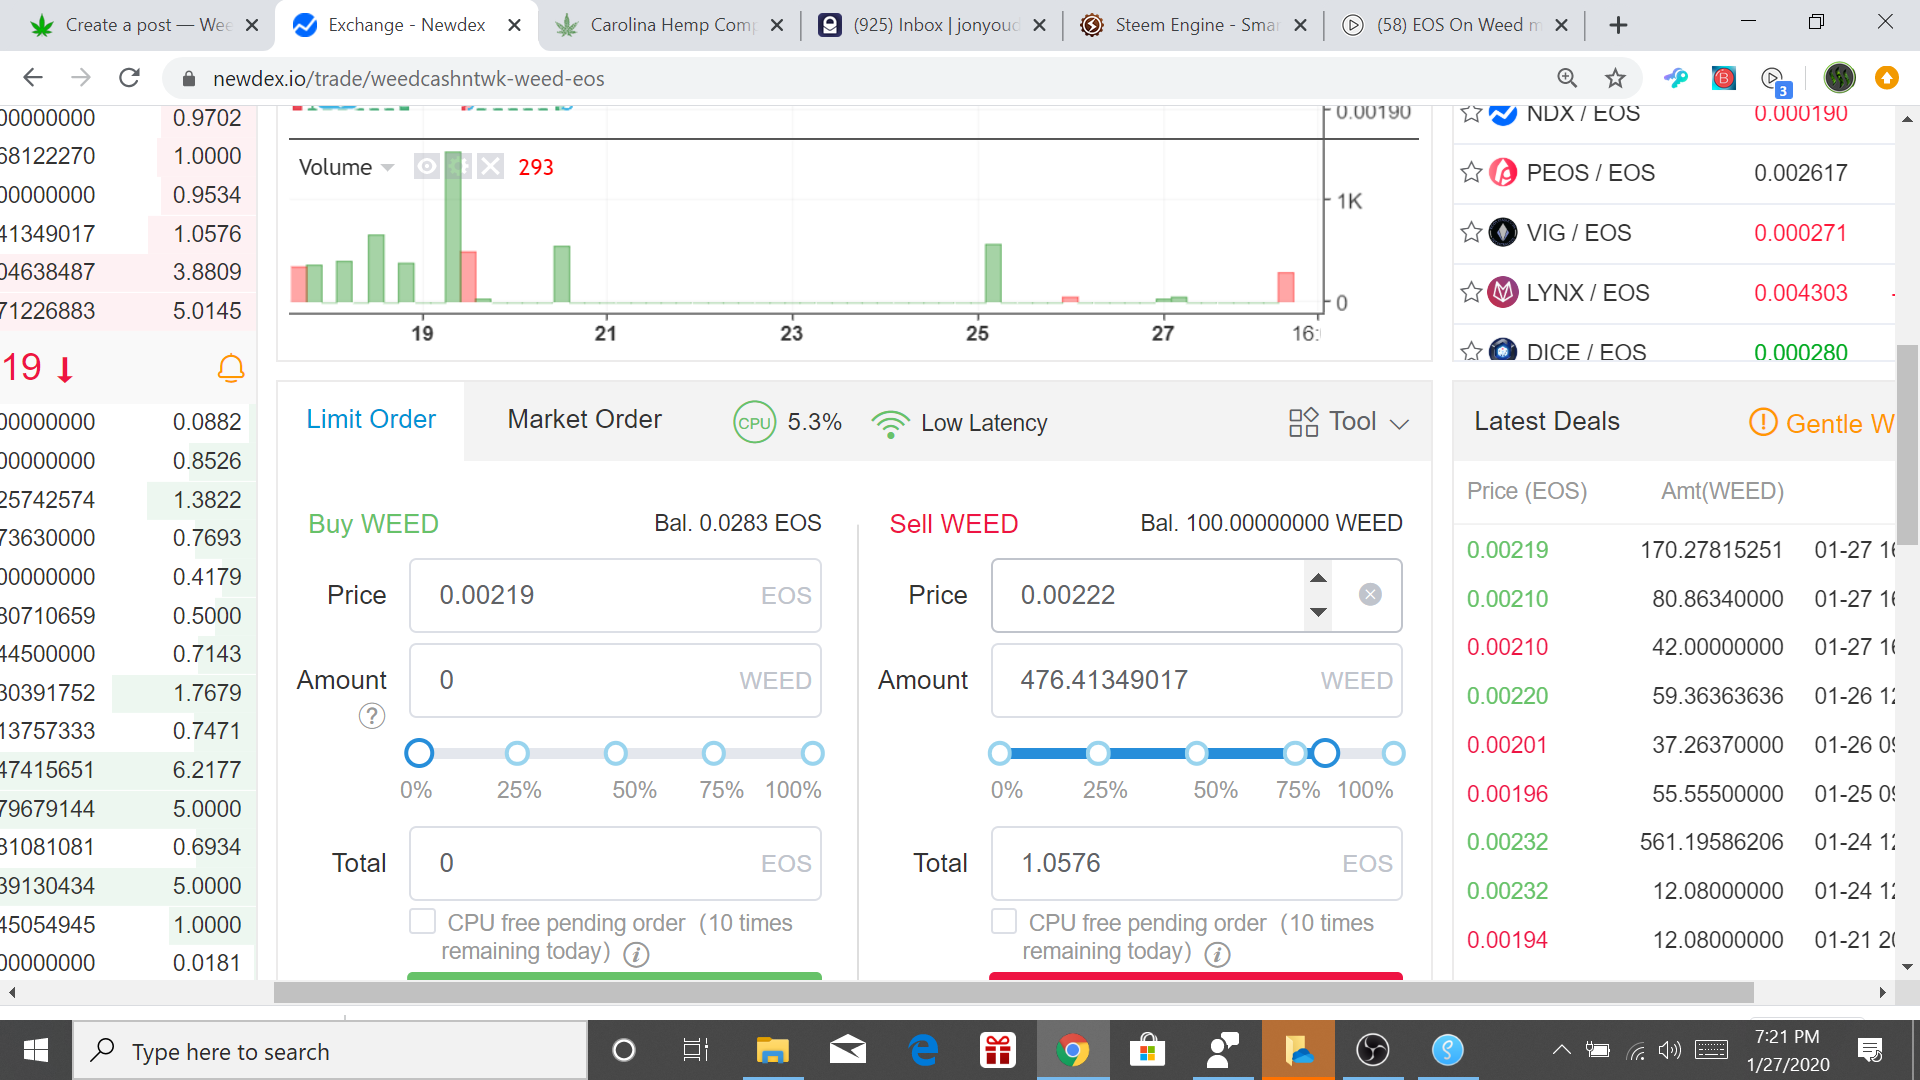The image size is (1920, 1080).
Task: Decrease sell price with down arrow
Action: click(x=1319, y=612)
